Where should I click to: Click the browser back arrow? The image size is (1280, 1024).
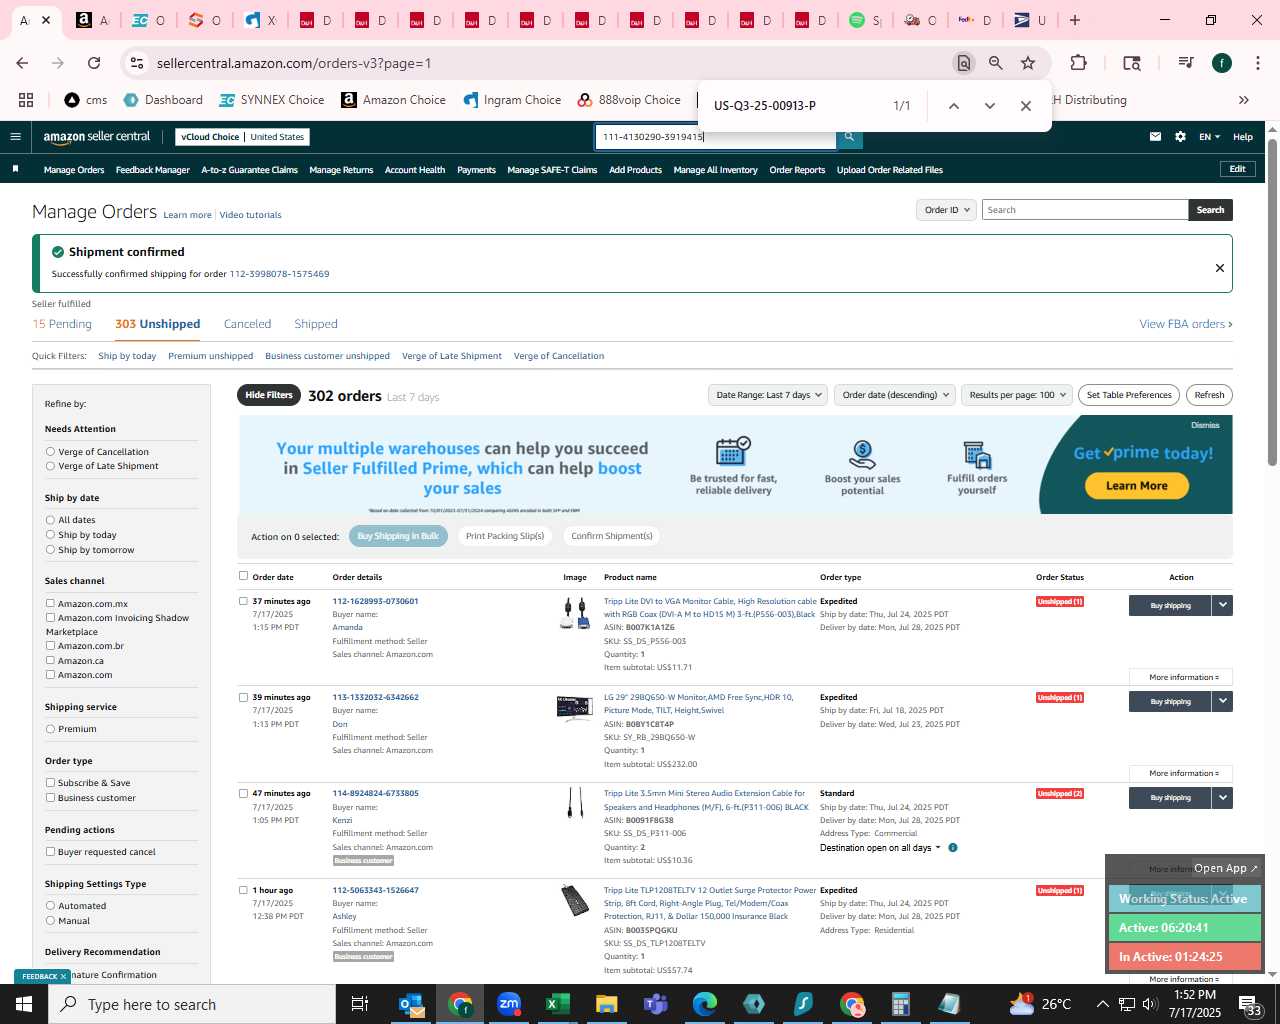coord(22,63)
